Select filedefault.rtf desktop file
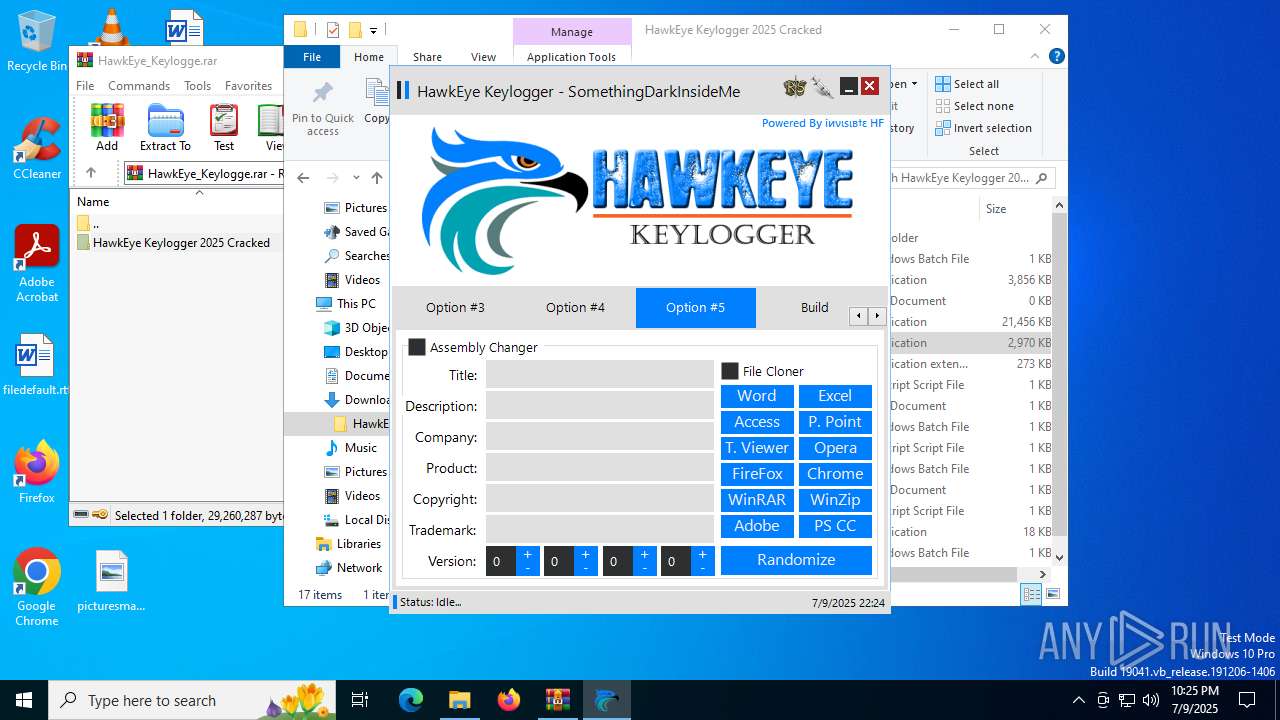The width and height of the screenshot is (1280, 720). coord(36,365)
